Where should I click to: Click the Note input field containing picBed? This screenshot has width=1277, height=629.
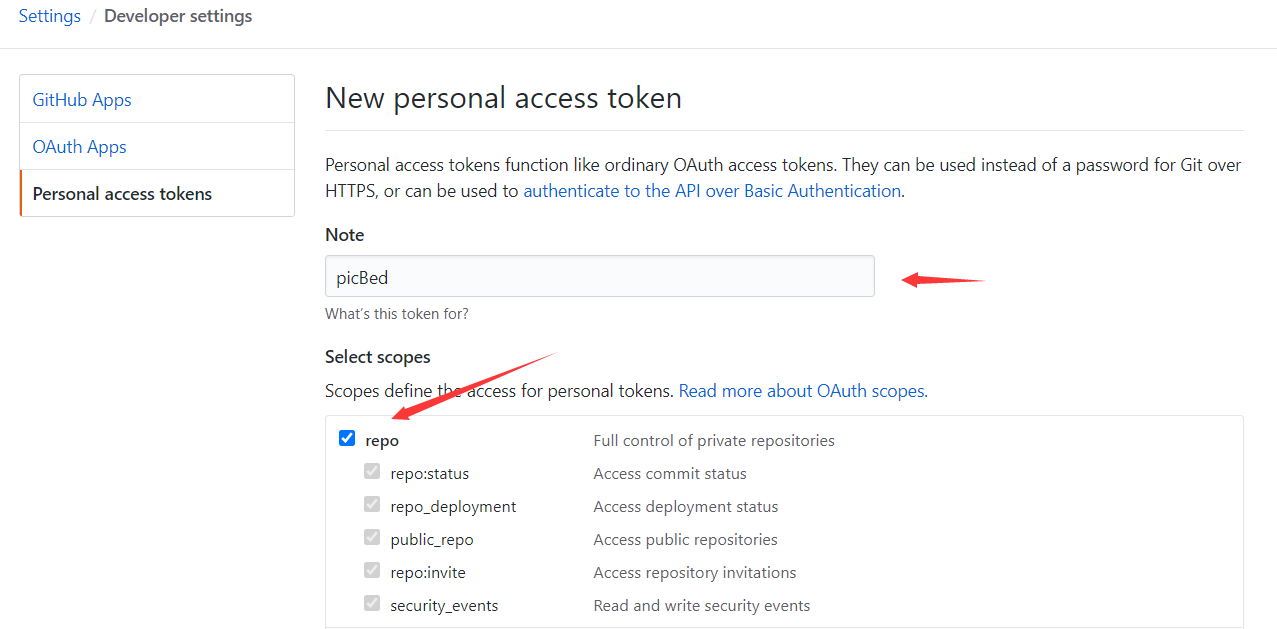pos(600,276)
